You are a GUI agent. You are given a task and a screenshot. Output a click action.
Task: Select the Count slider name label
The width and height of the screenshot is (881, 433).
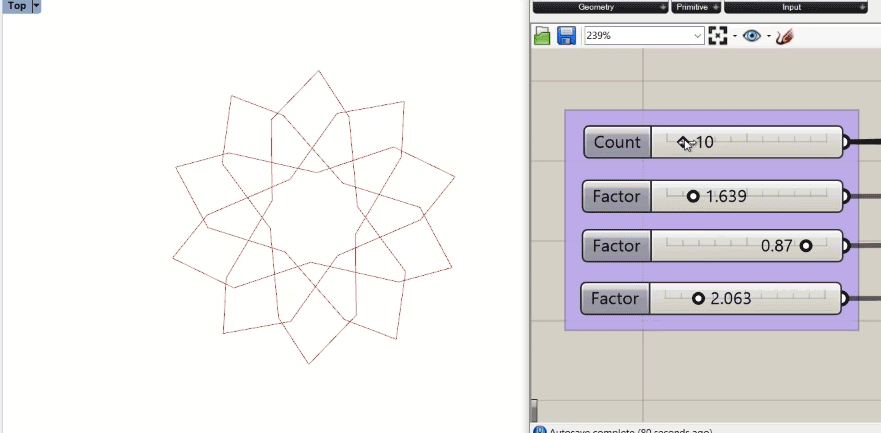(617, 142)
